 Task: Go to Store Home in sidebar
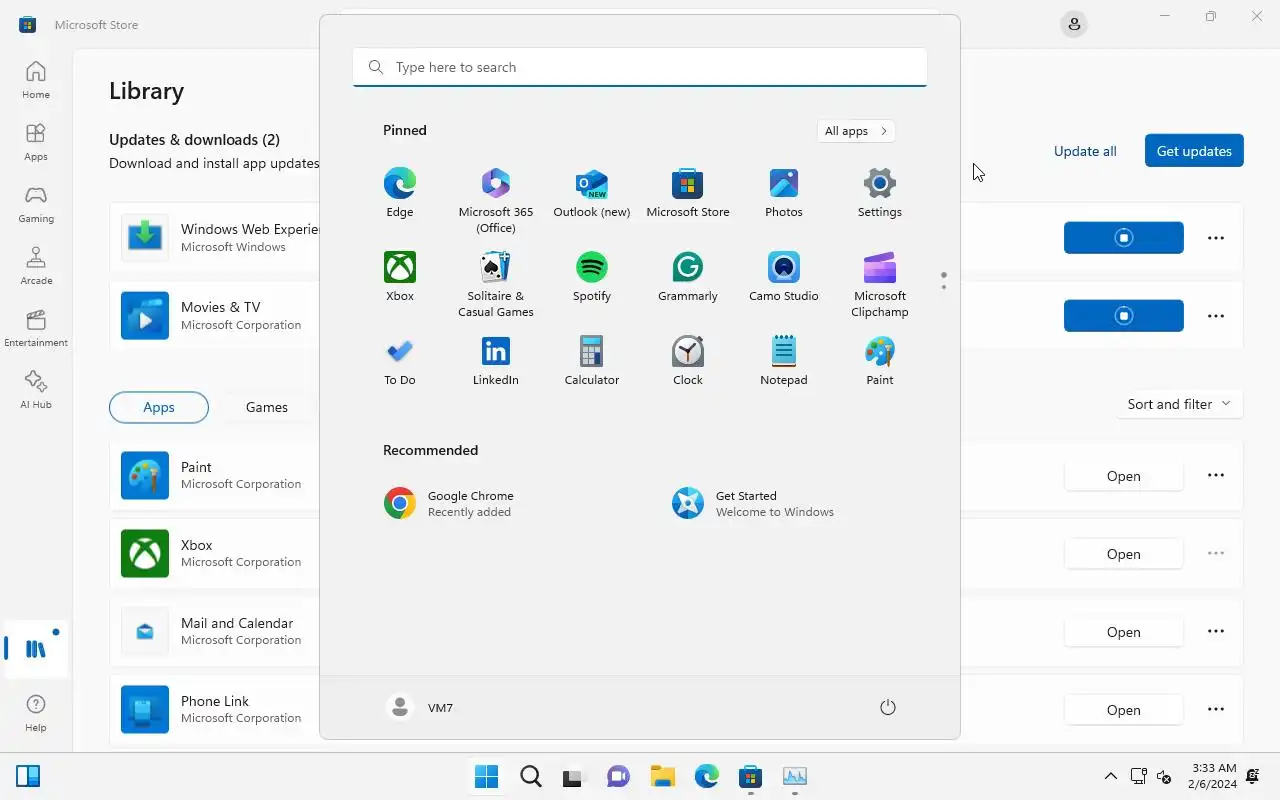(36, 80)
